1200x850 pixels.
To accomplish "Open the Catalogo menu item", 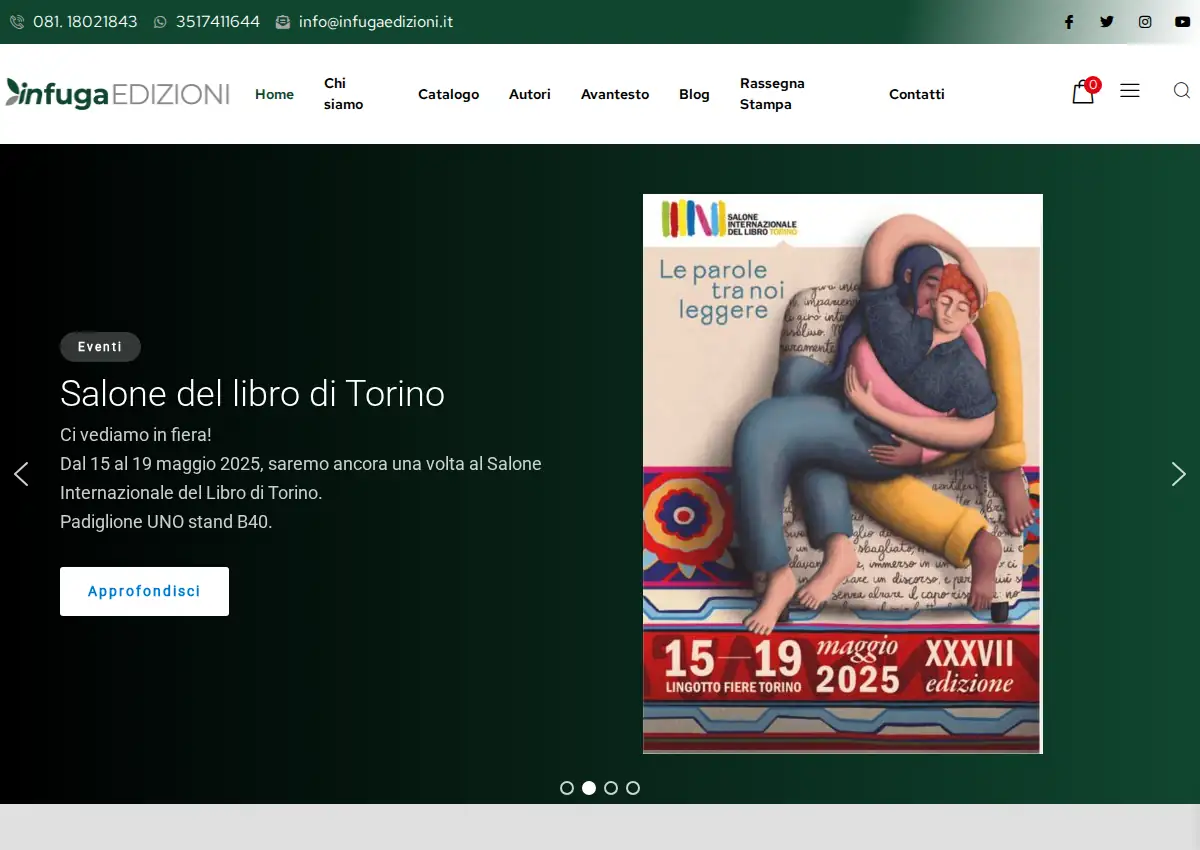I will pyautogui.click(x=448, y=94).
